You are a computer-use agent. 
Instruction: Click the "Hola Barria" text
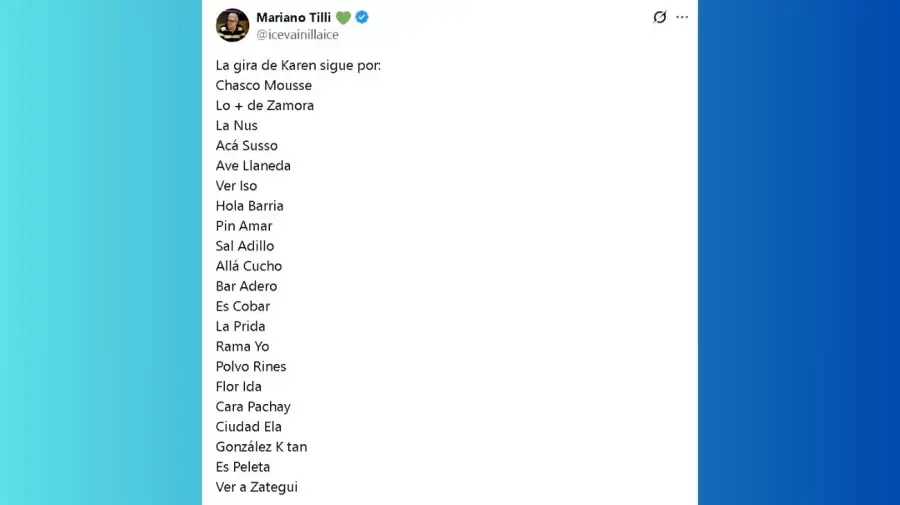click(x=249, y=205)
